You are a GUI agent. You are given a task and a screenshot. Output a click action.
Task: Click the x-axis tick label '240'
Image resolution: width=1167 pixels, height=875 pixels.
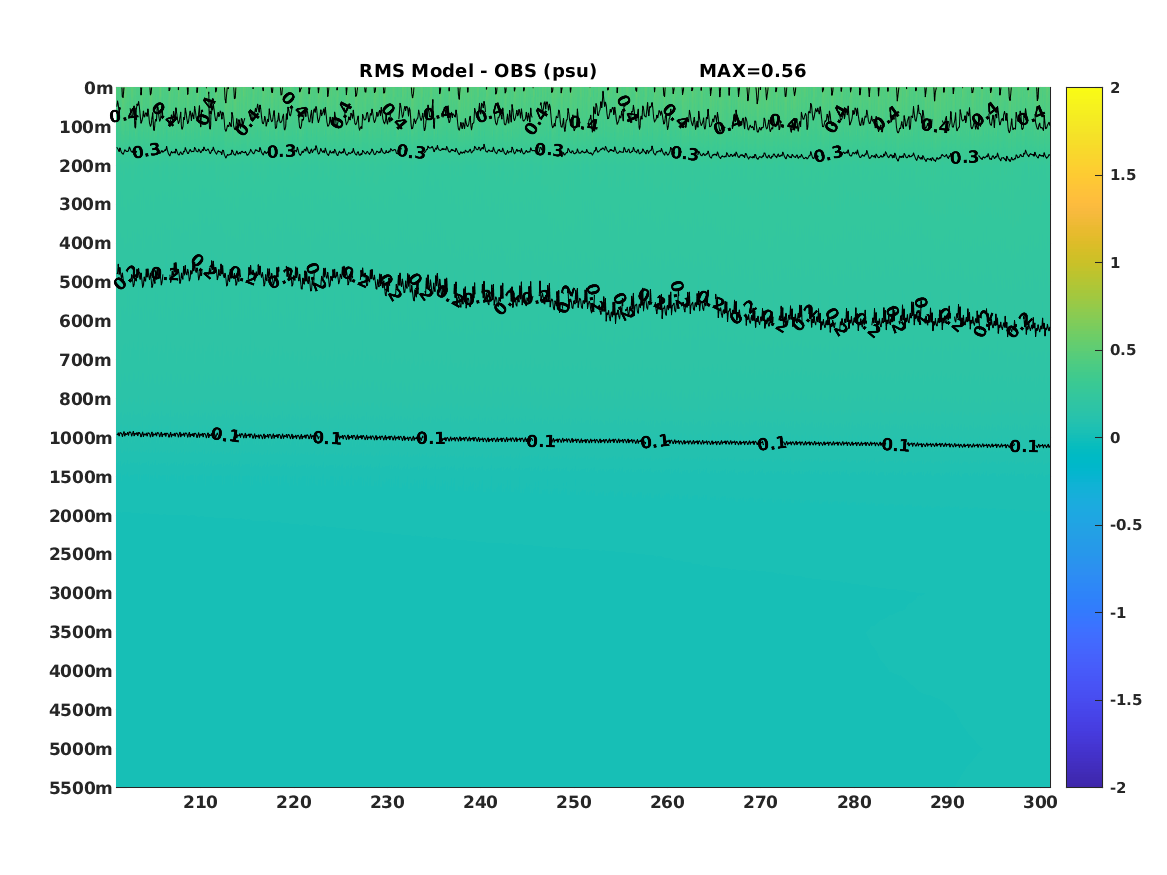(481, 803)
